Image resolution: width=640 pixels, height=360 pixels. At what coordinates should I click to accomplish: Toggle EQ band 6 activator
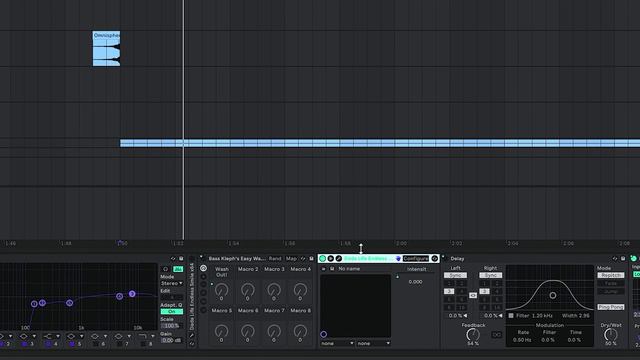pos(96,344)
